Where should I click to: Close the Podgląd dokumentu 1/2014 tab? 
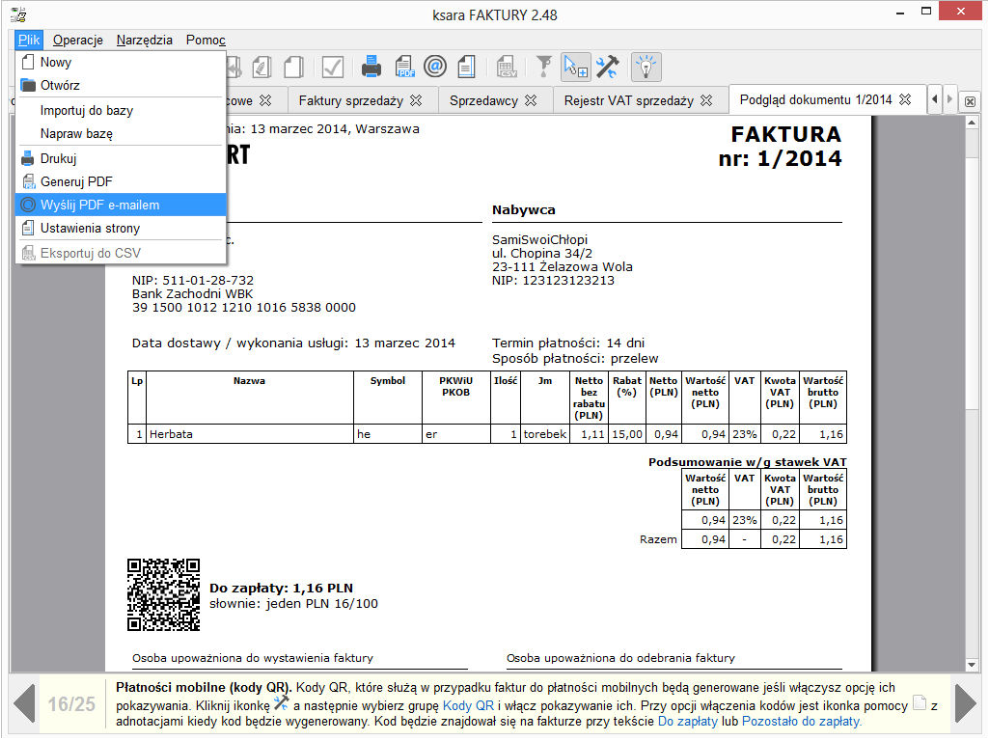(x=905, y=100)
